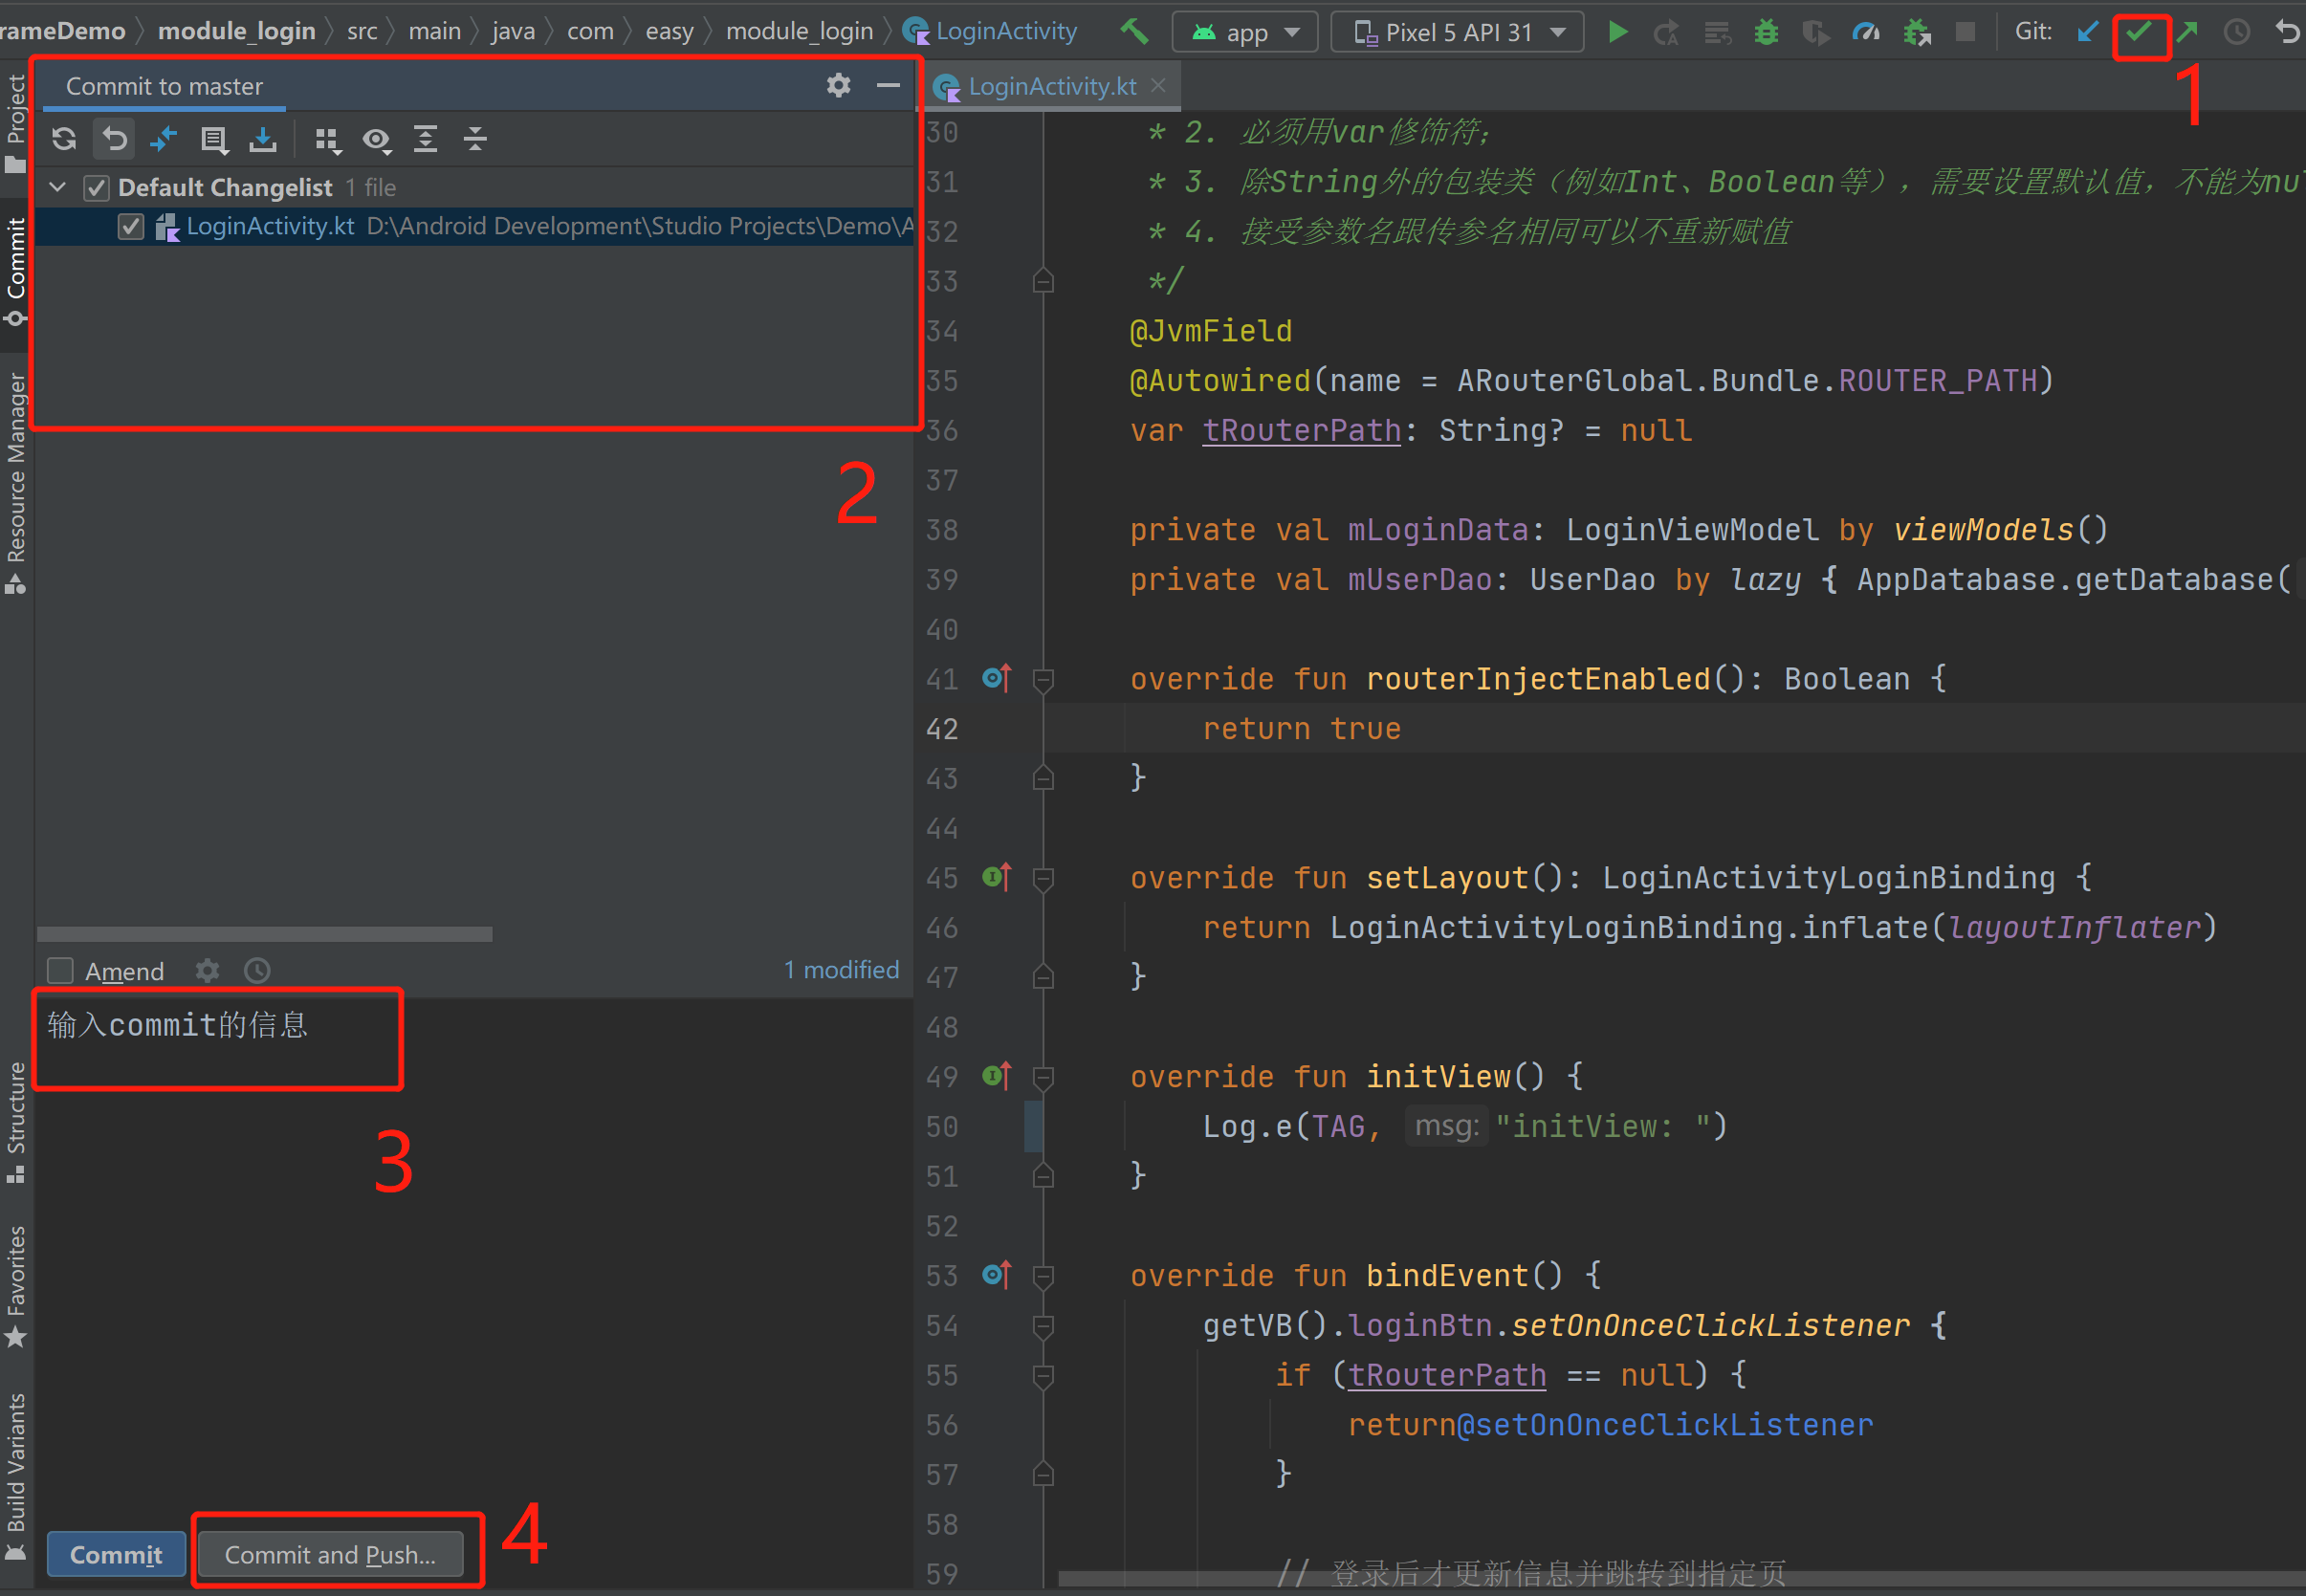The image size is (2306, 1596).
Task: Open the Pixel 5 API 31 device dropdown
Action: 1458,32
